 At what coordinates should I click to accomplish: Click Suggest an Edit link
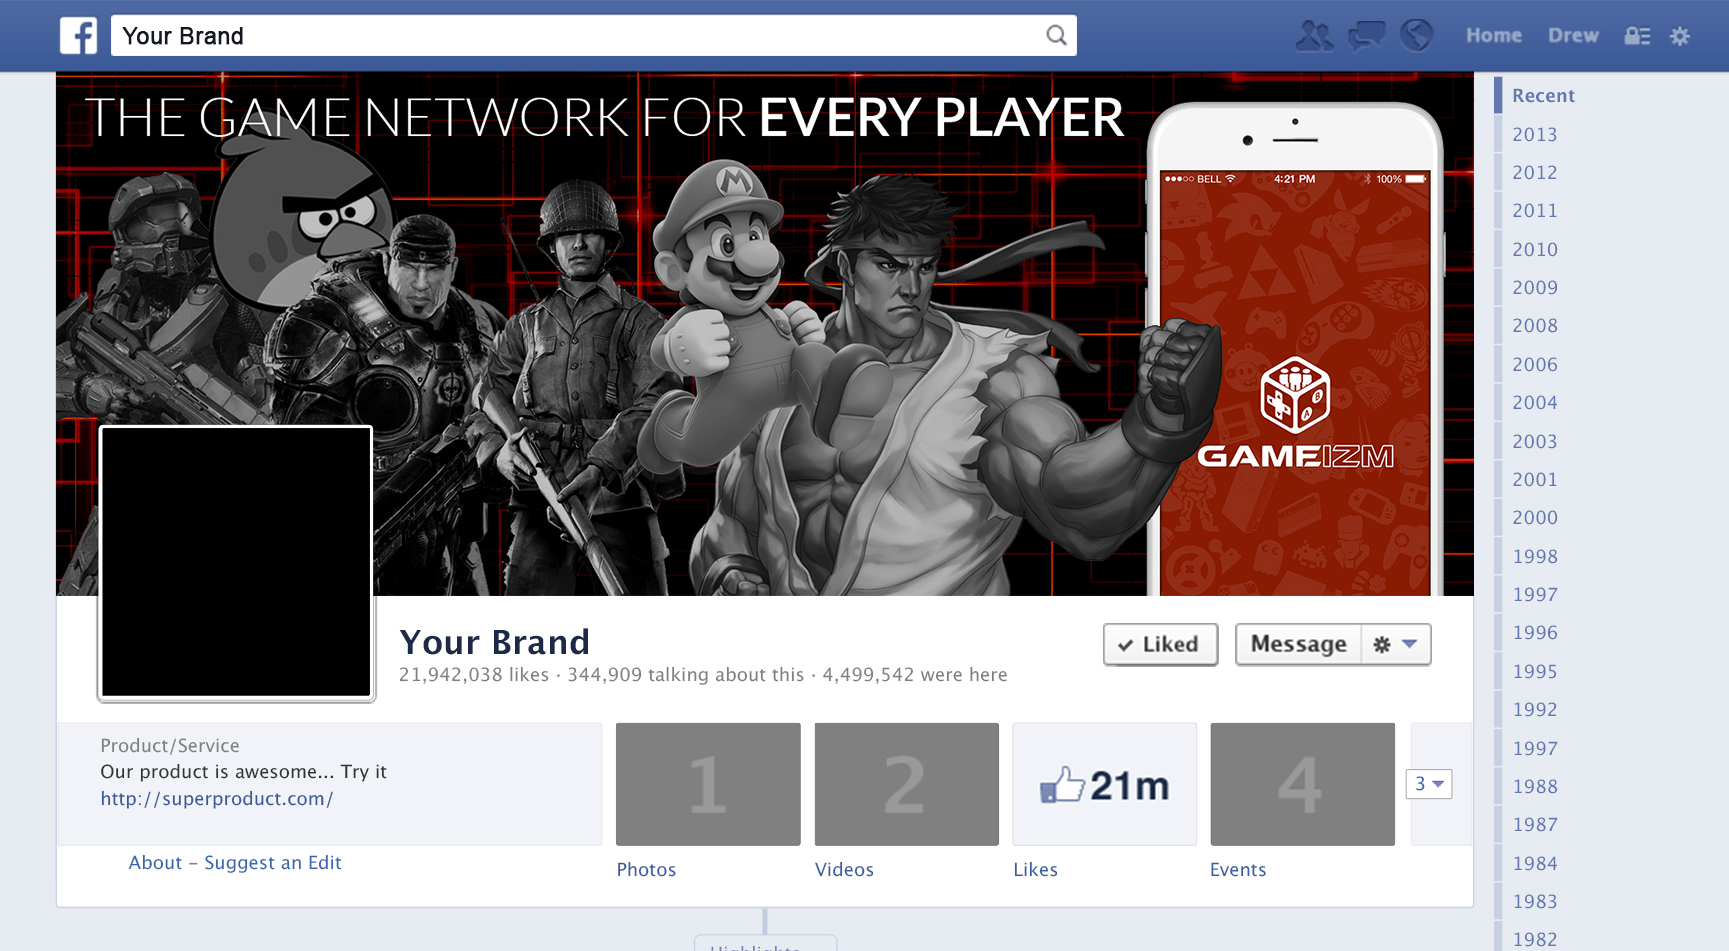click(x=273, y=863)
